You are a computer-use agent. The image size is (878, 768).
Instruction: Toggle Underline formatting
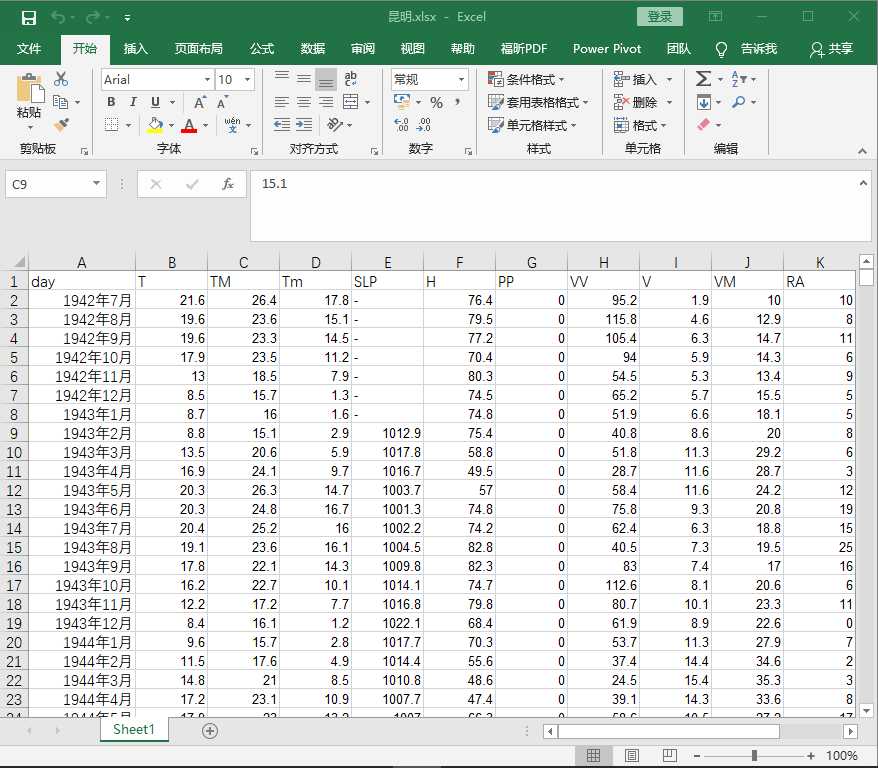tap(156, 102)
